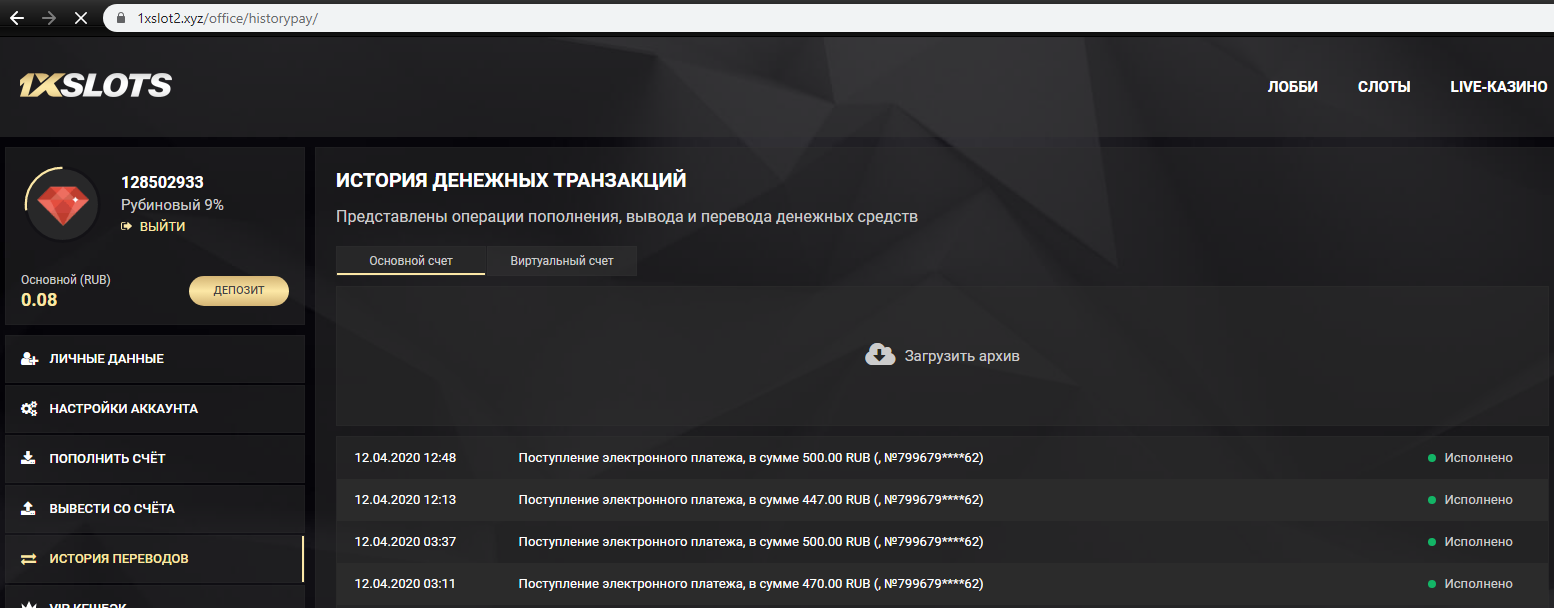Open ВЫВЕСТИ СО СЧЁТА in the sidebar
This screenshot has height=608, width=1554.
(155, 509)
